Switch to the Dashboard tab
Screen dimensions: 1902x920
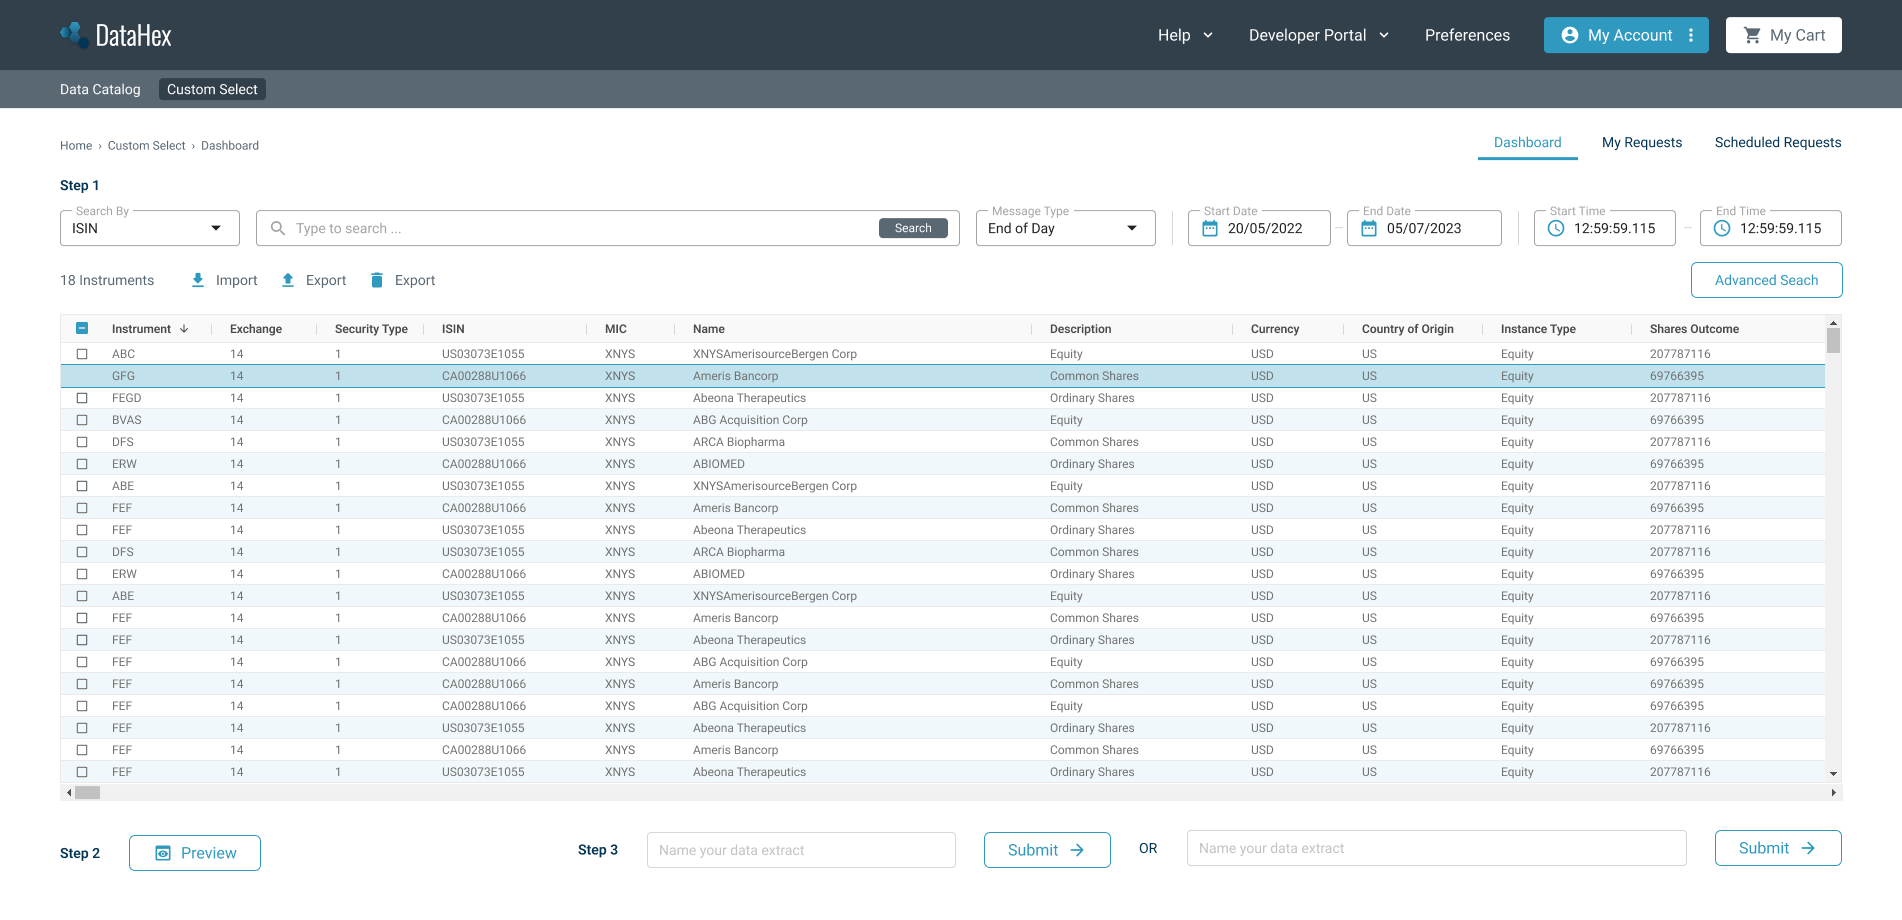coord(1527,142)
